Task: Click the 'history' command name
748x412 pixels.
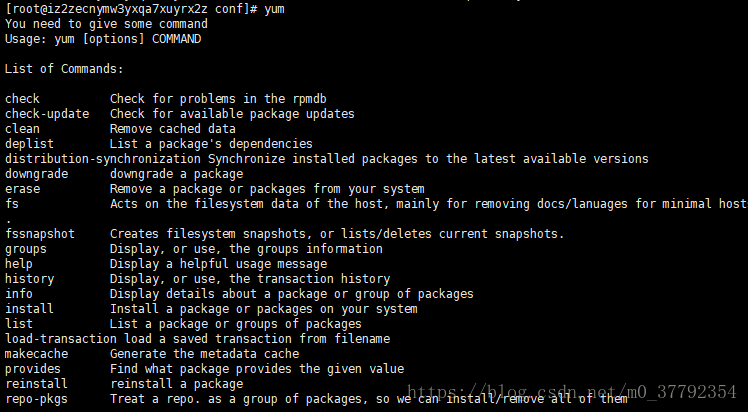Action: coord(29,279)
